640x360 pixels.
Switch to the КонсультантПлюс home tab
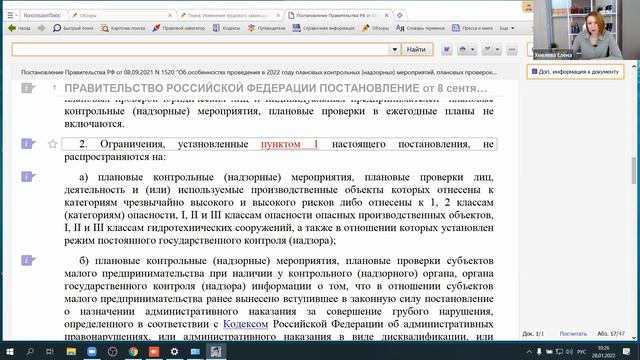[42, 15]
